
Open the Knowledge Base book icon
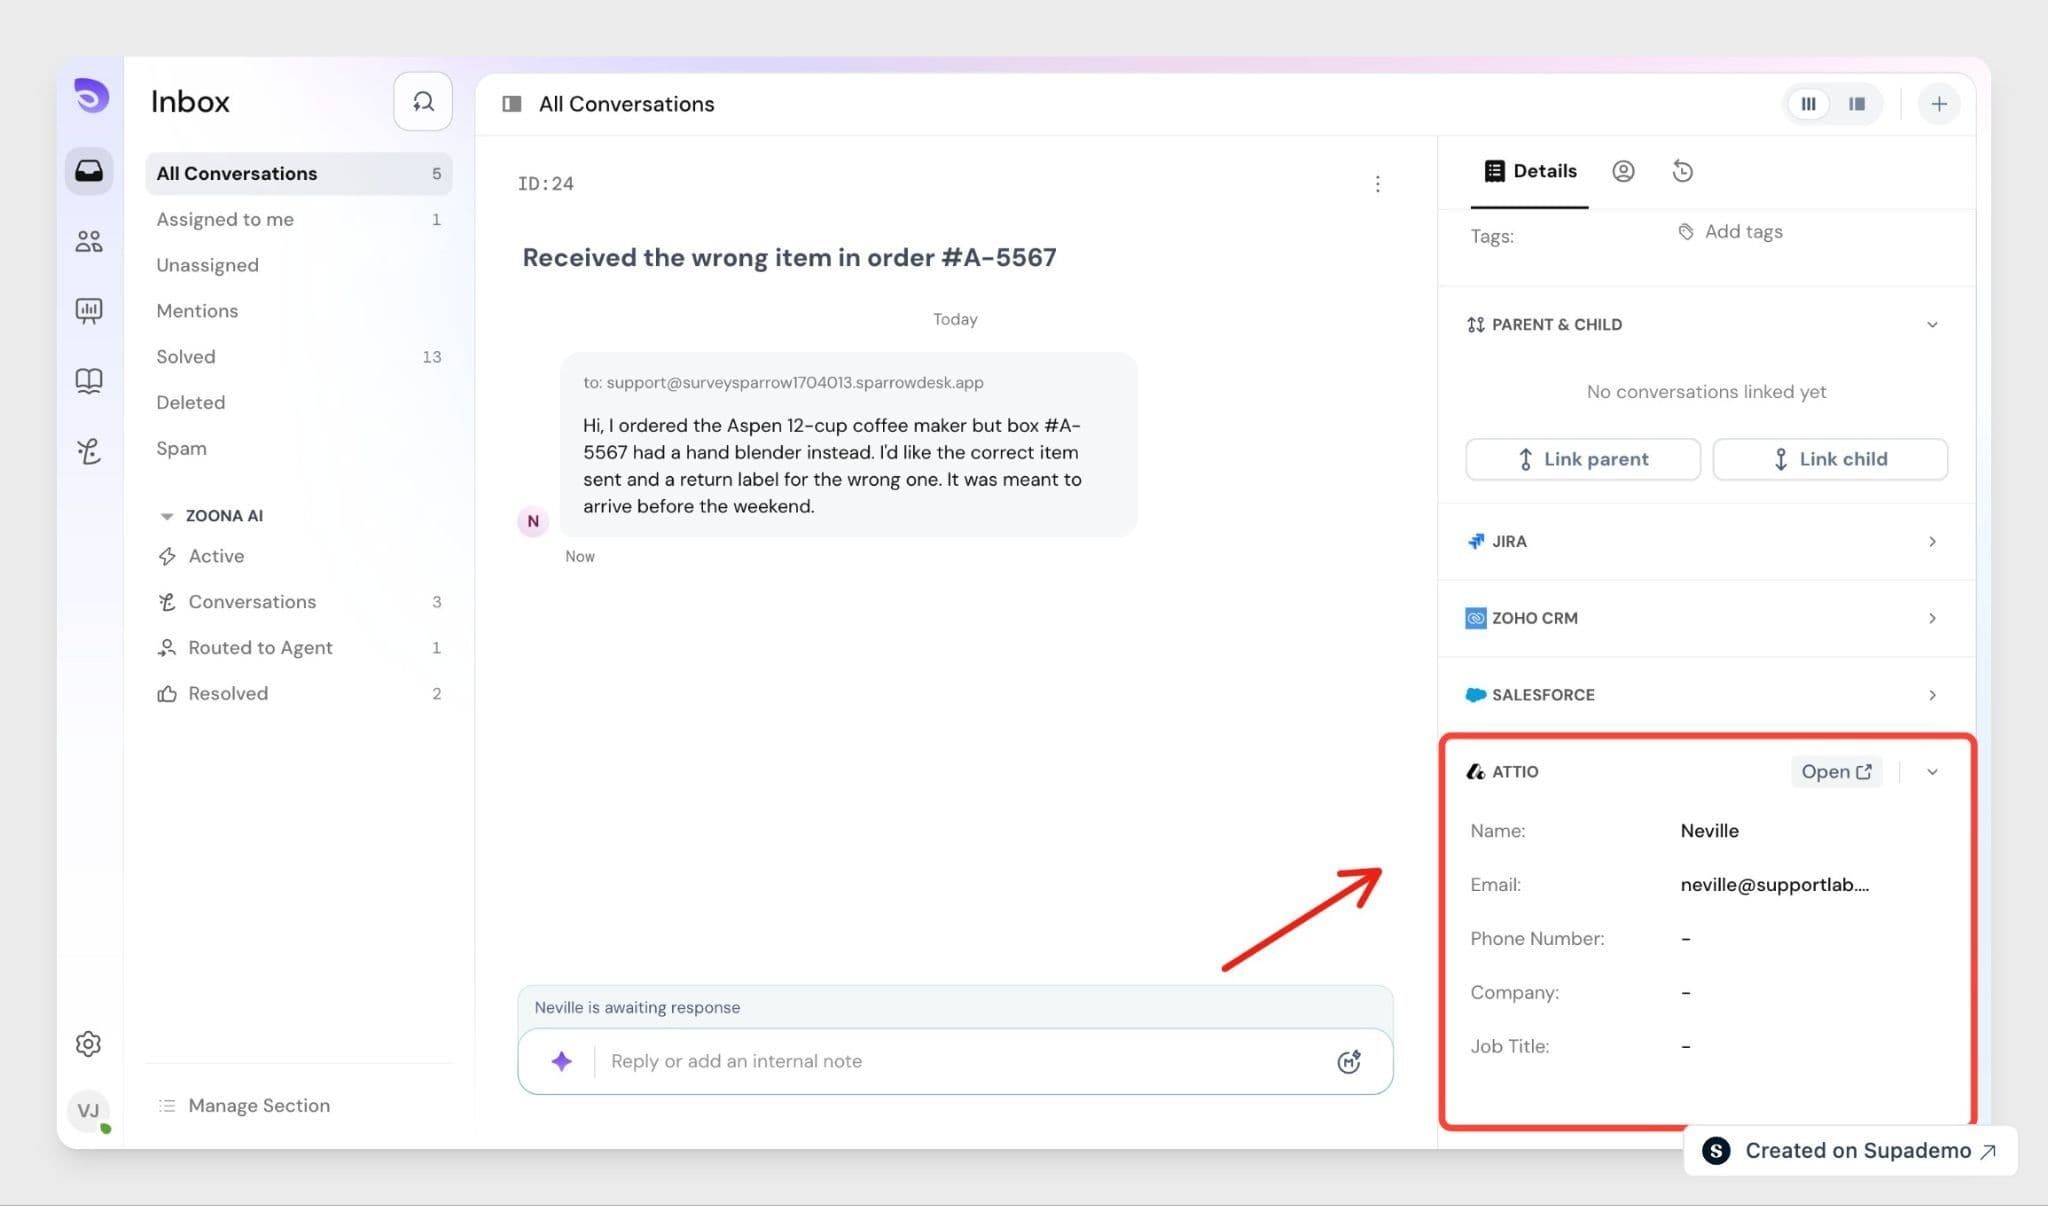(x=89, y=381)
